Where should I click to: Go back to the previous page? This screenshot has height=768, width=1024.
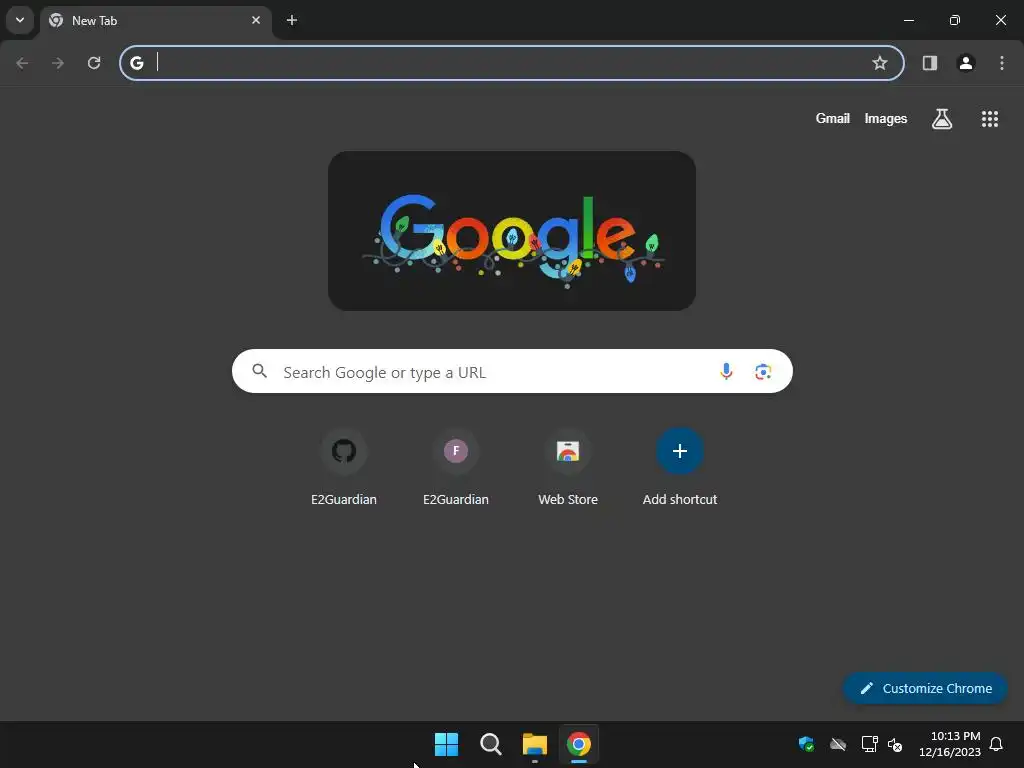22,63
